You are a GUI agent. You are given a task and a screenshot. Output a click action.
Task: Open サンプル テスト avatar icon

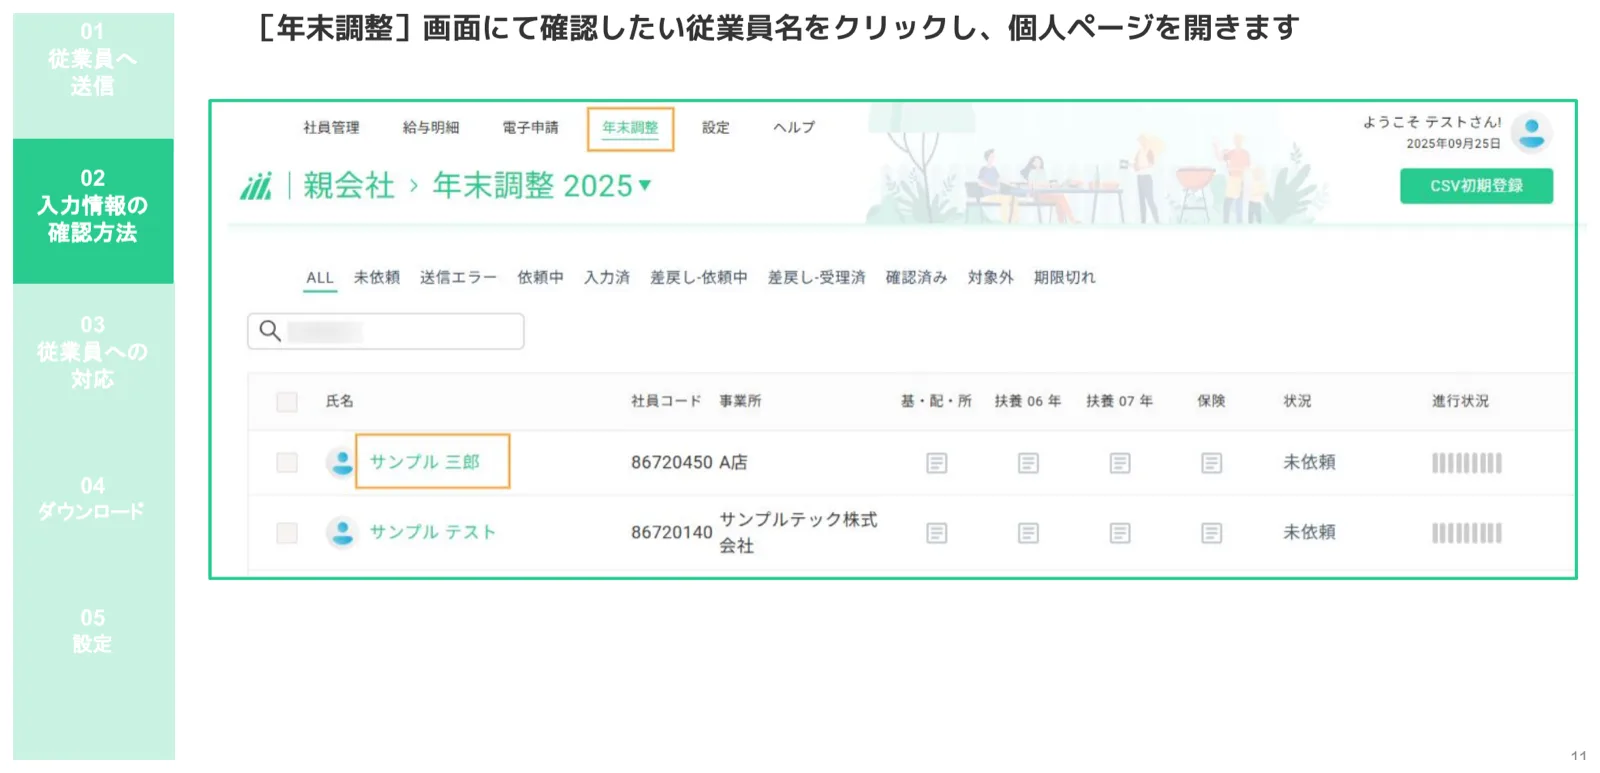(x=341, y=532)
